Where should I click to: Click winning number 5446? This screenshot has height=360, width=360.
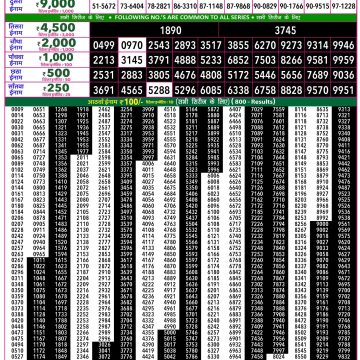265,75
